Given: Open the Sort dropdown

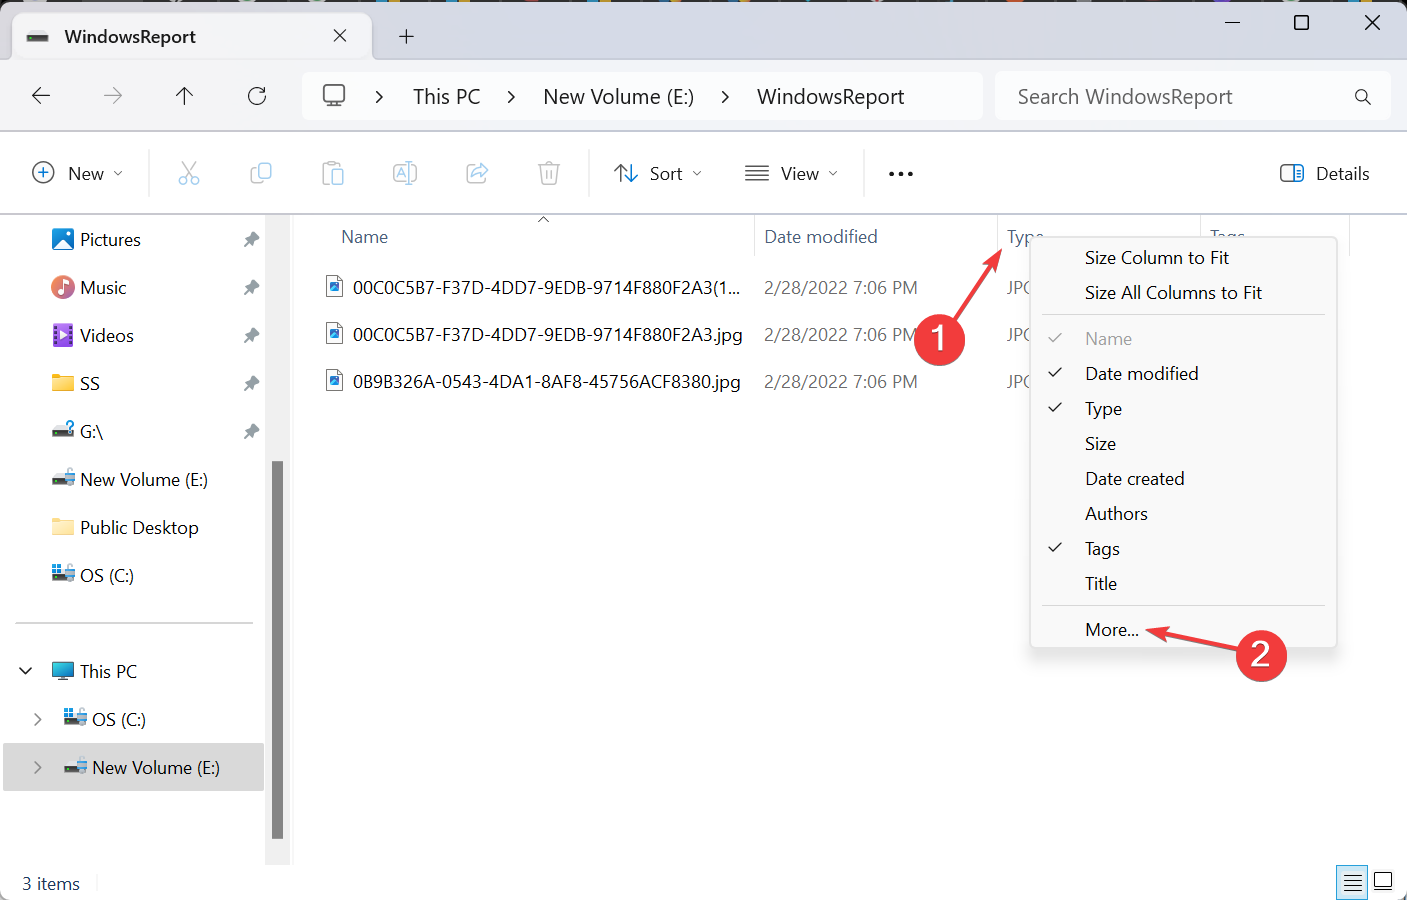Looking at the screenshot, I should (658, 173).
